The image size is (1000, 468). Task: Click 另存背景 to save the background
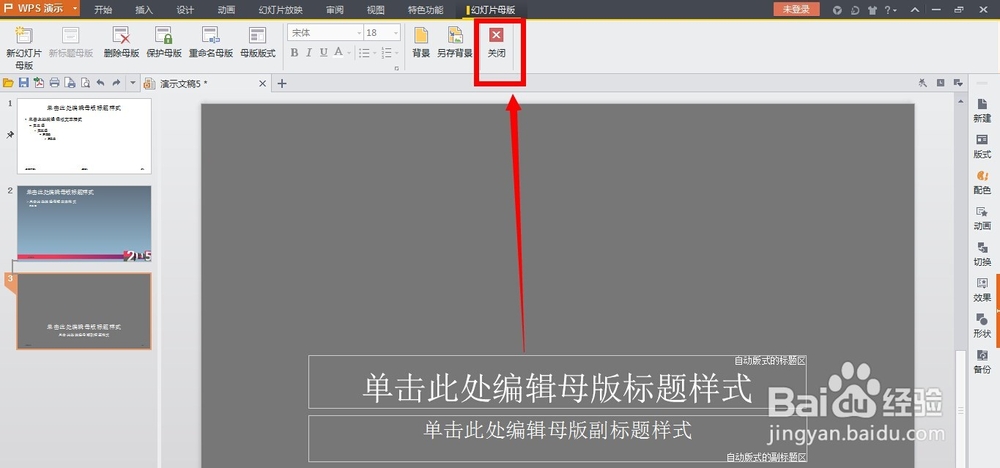point(455,43)
